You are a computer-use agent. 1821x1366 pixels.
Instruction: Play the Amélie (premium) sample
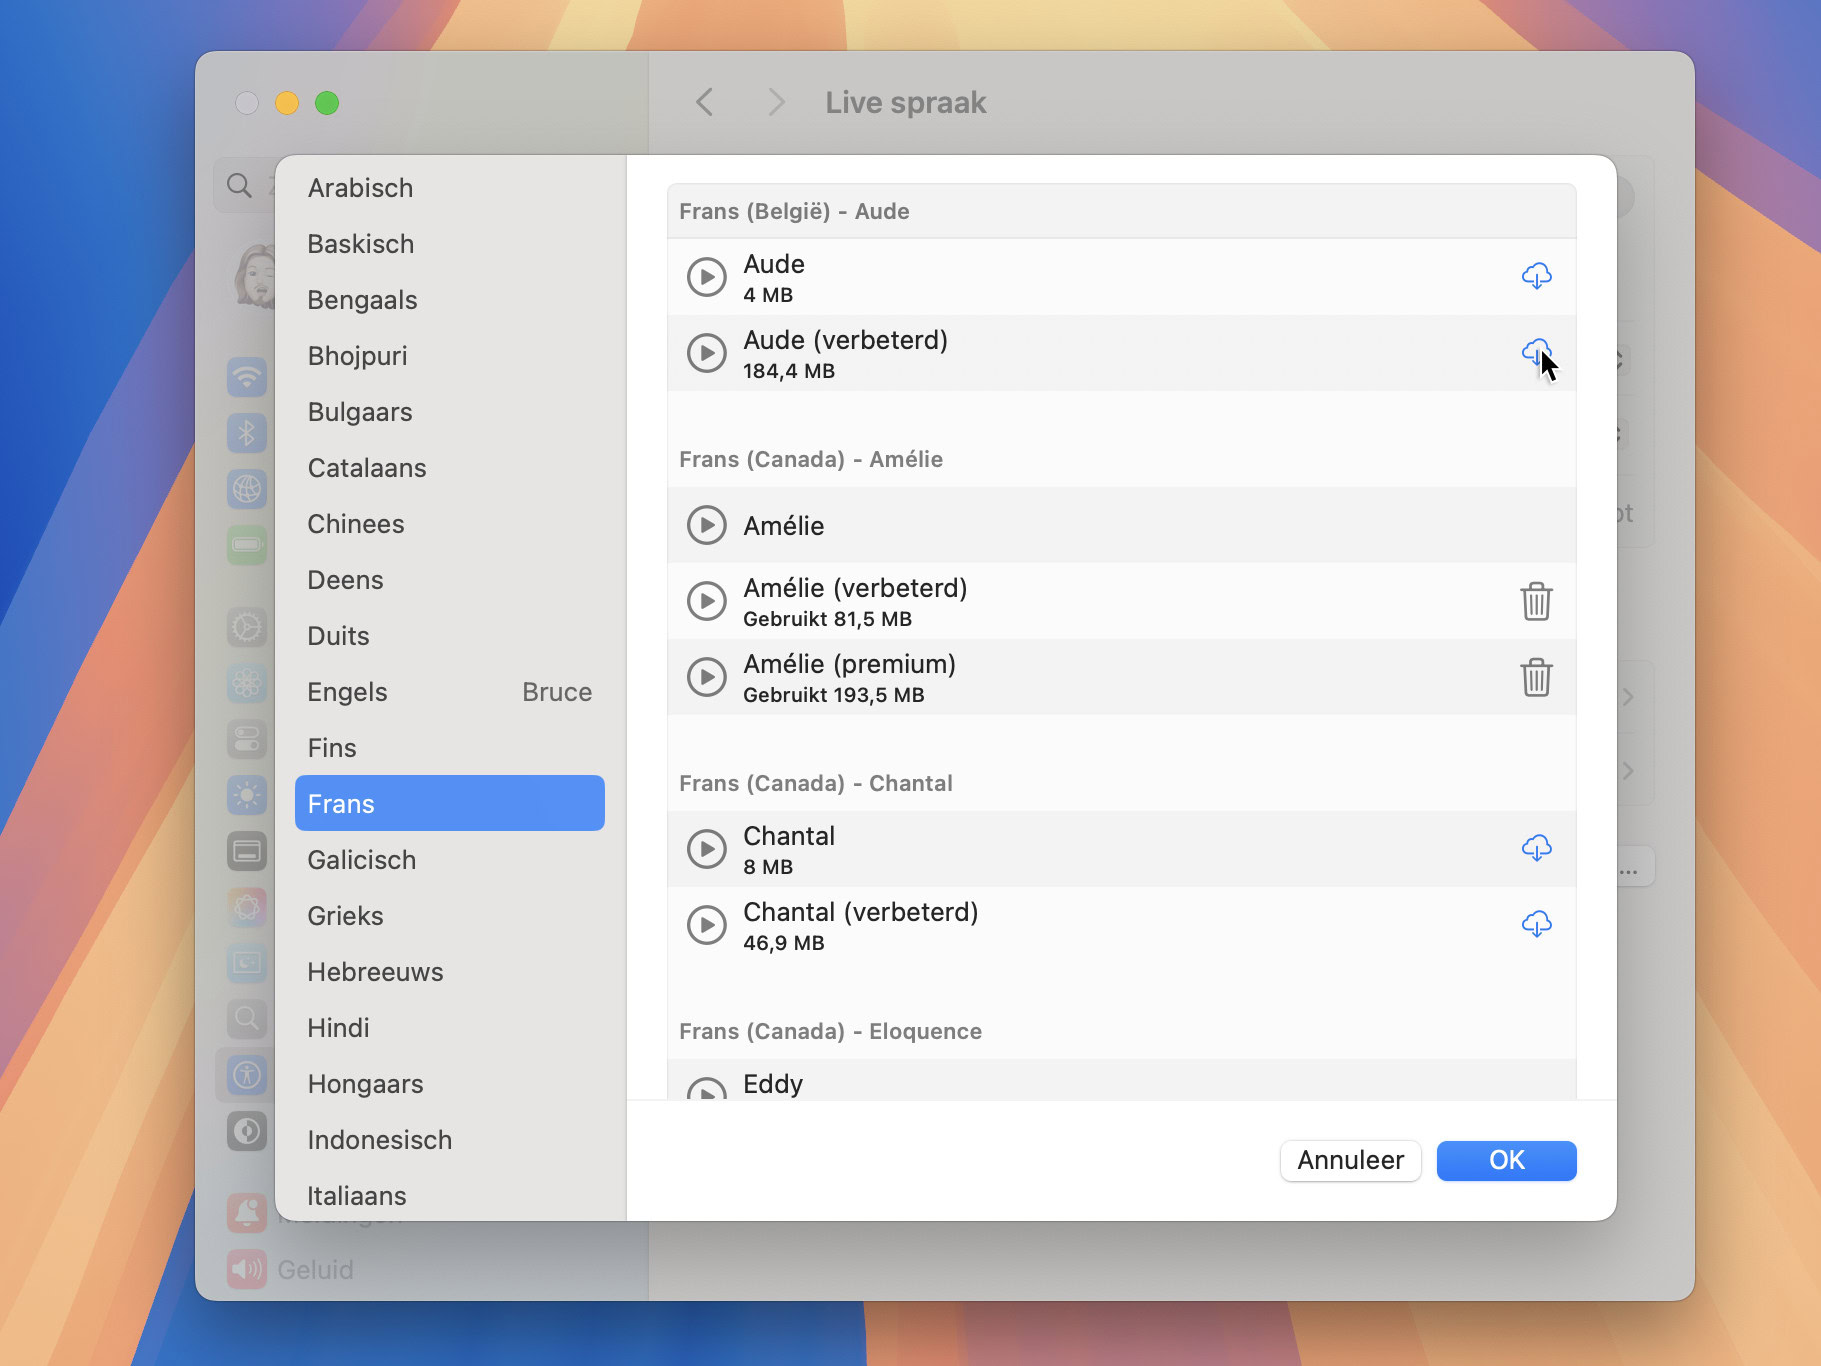click(x=707, y=677)
